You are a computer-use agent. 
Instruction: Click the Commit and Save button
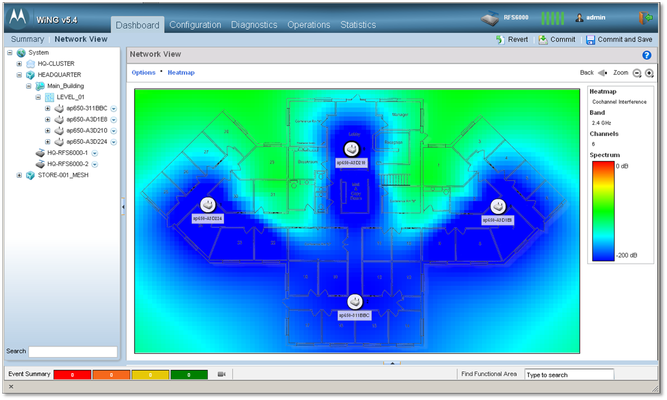619,40
